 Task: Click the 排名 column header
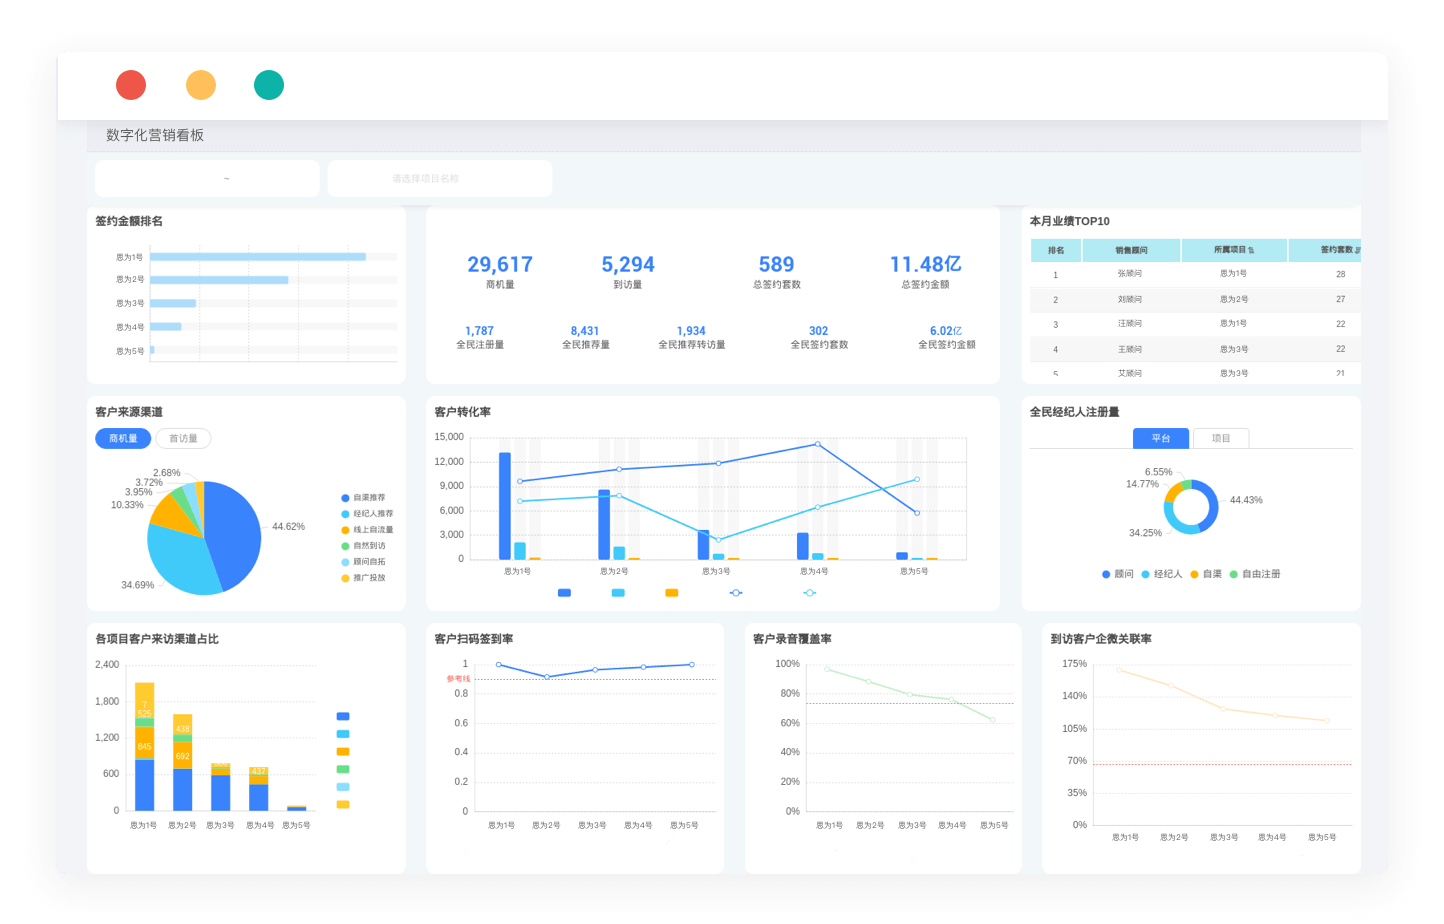[x=1056, y=250]
